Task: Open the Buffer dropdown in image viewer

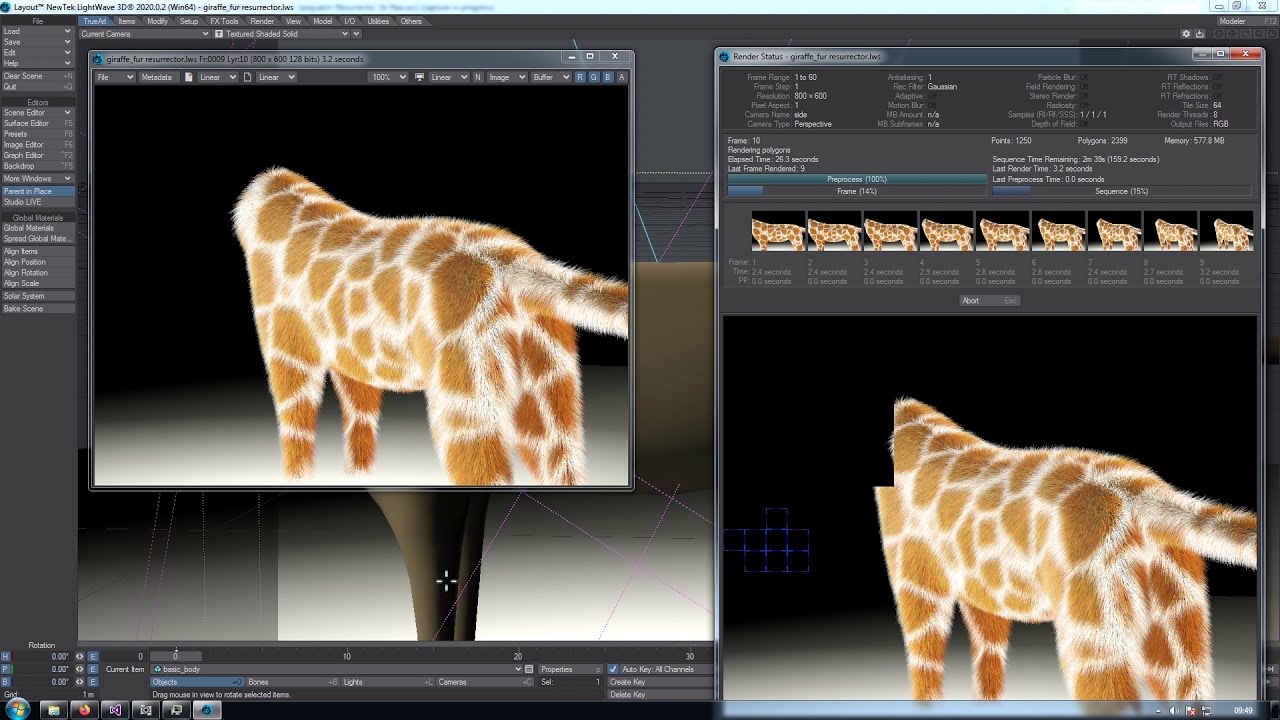Action: [x=550, y=77]
